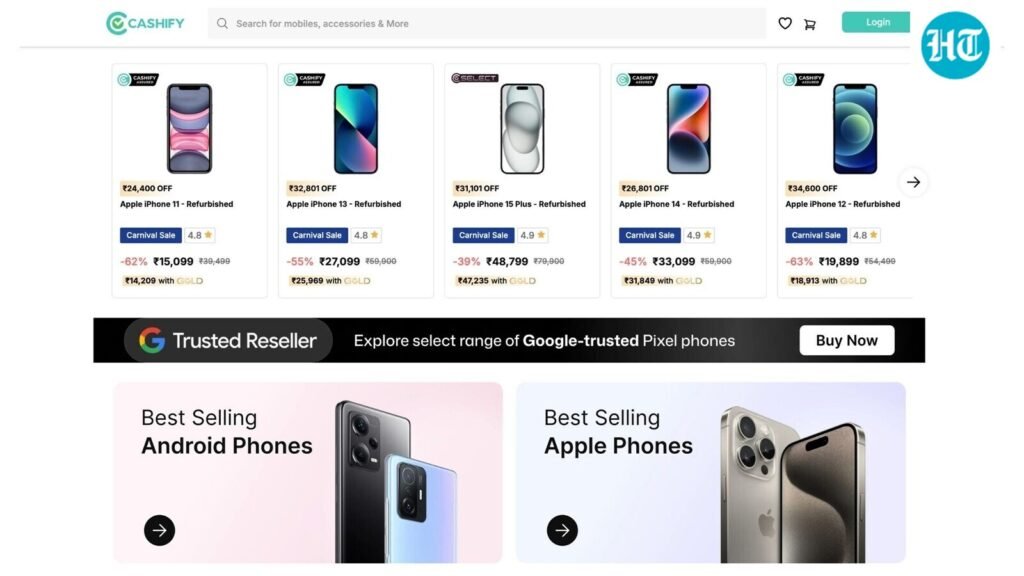Open Best Selling Android Phones arrow icon
Image resolution: width=1024 pixels, height=576 pixels.
[x=158, y=531]
